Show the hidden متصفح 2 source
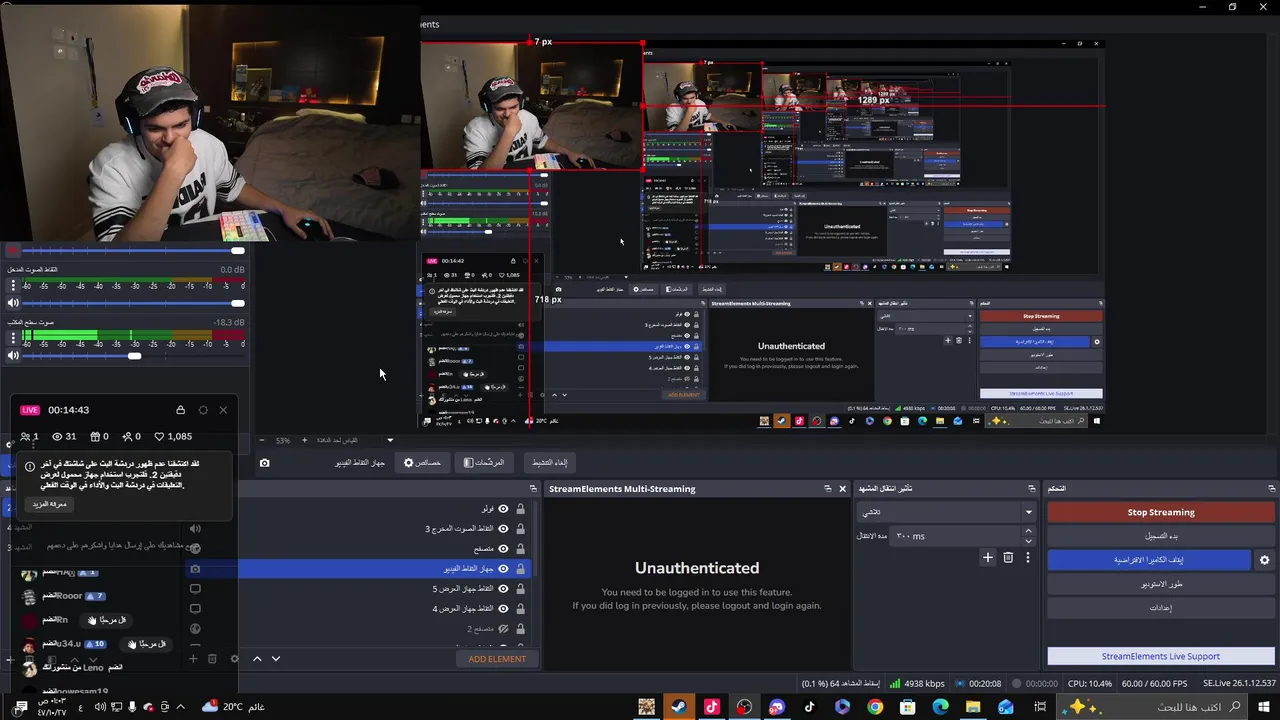Viewport: 1280px width, 720px height. point(503,629)
